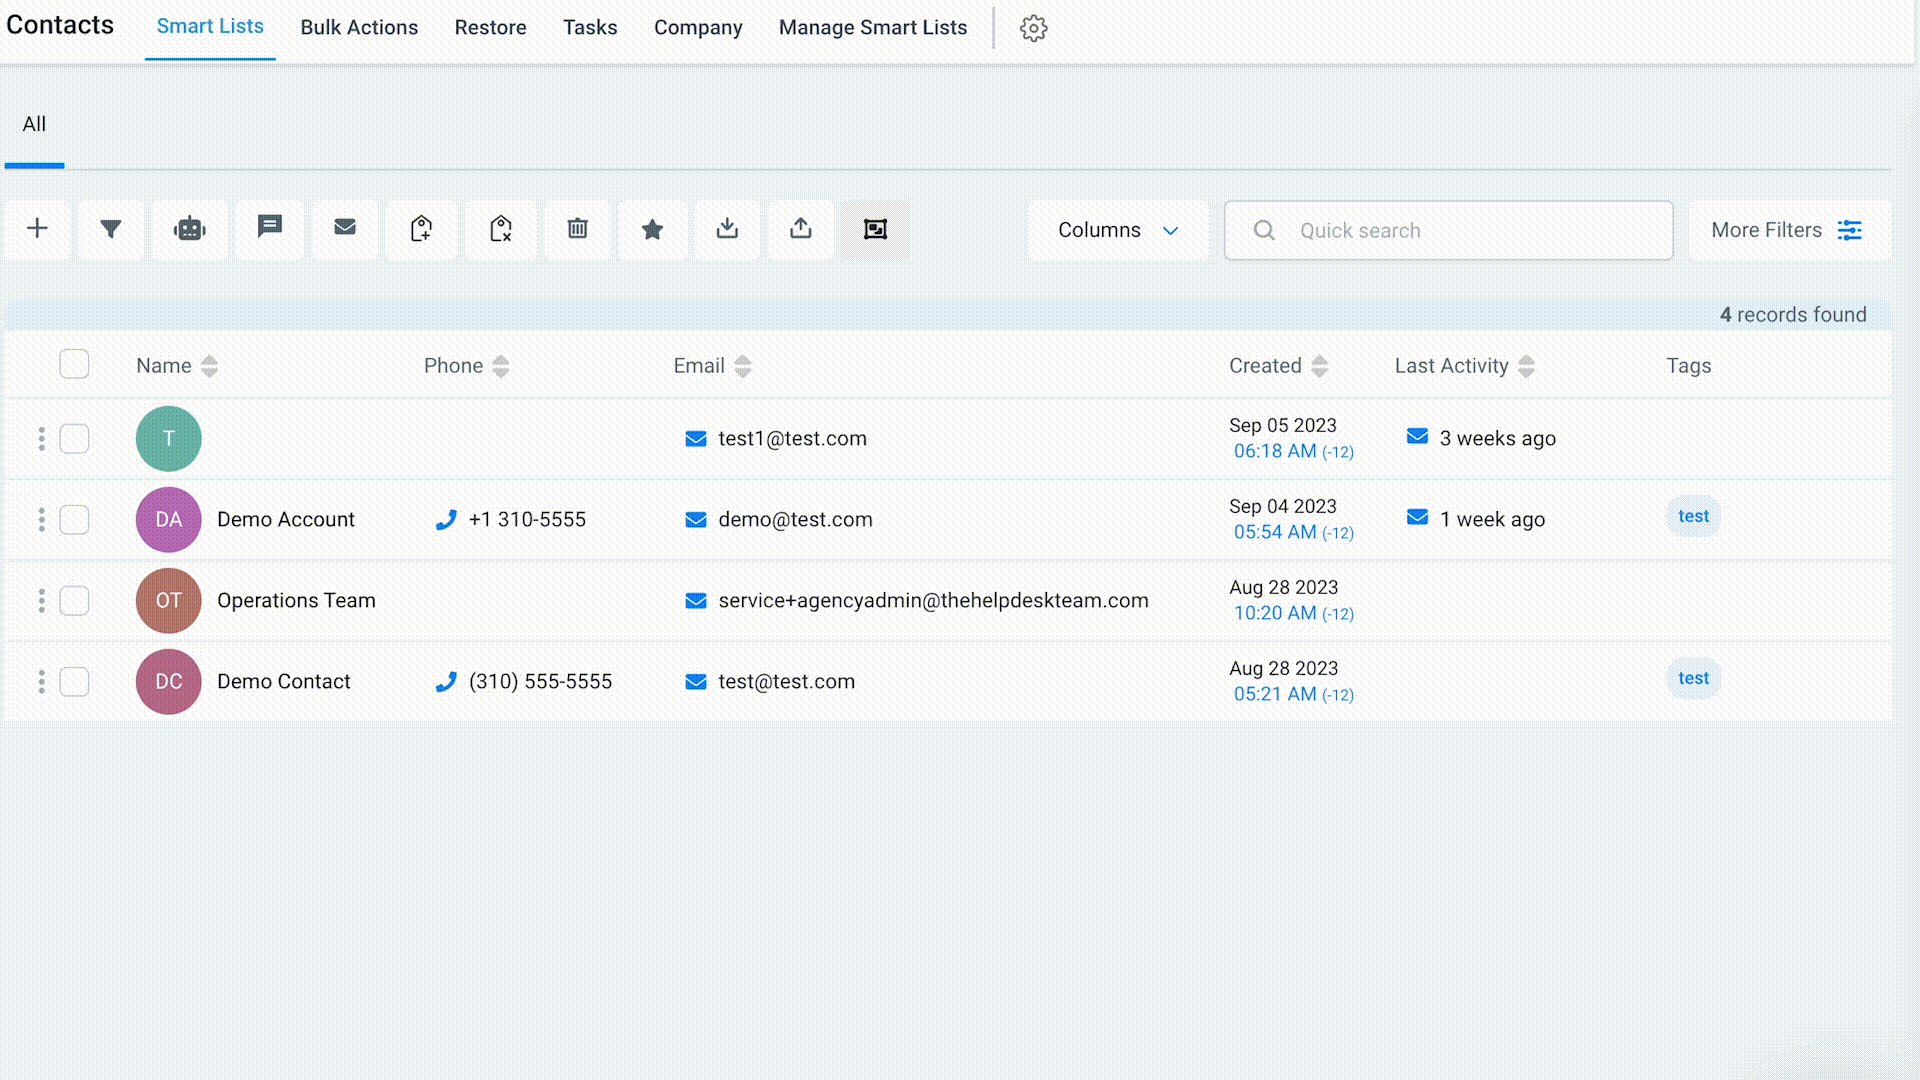Image resolution: width=1920 pixels, height=1080 pixels.
Task: Click the demo@test.com email link
Action: (x=795, y=520)
